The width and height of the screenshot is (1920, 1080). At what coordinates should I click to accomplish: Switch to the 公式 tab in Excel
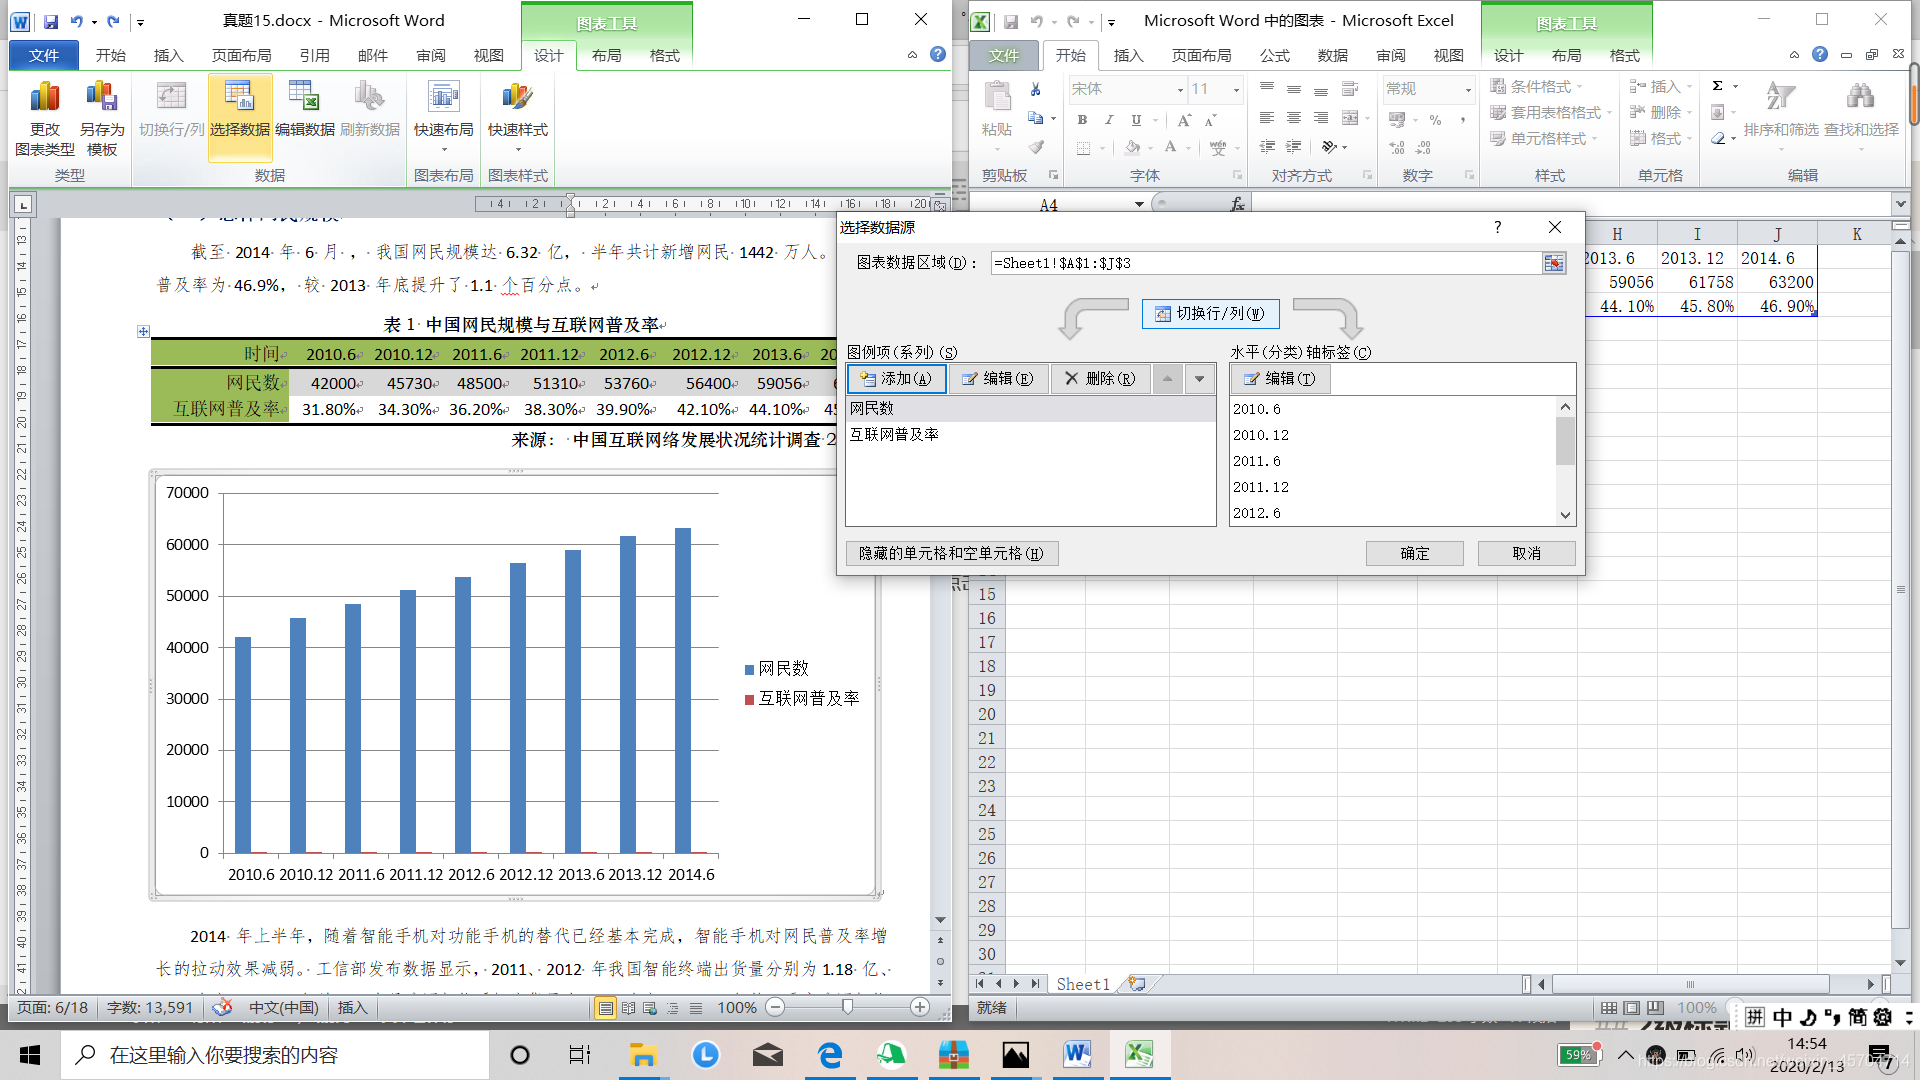[1274, 56]
